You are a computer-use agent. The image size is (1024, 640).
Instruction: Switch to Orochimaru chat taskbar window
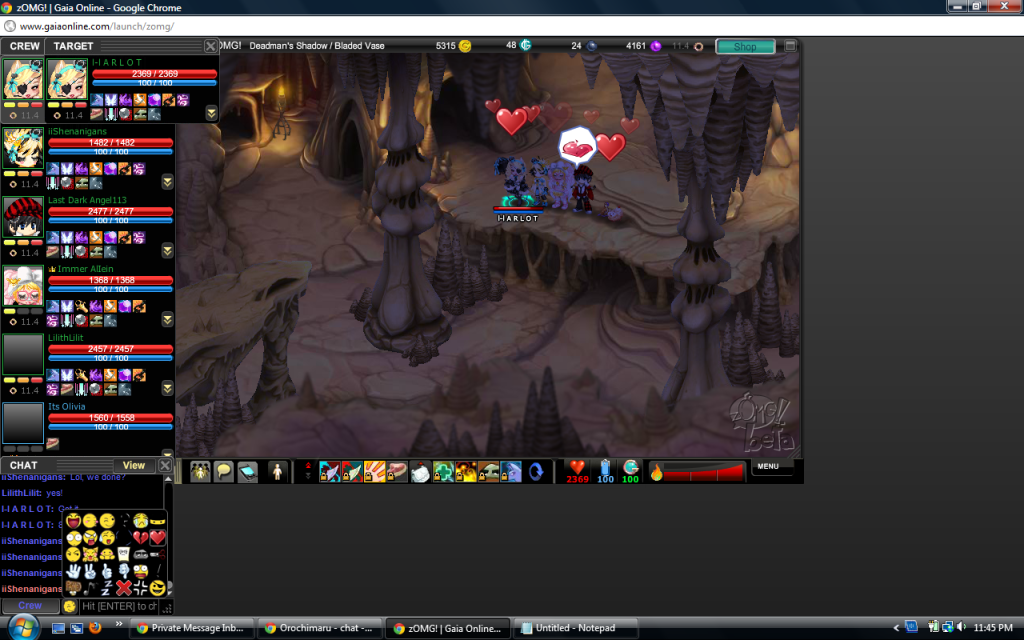tap(318, 628)
